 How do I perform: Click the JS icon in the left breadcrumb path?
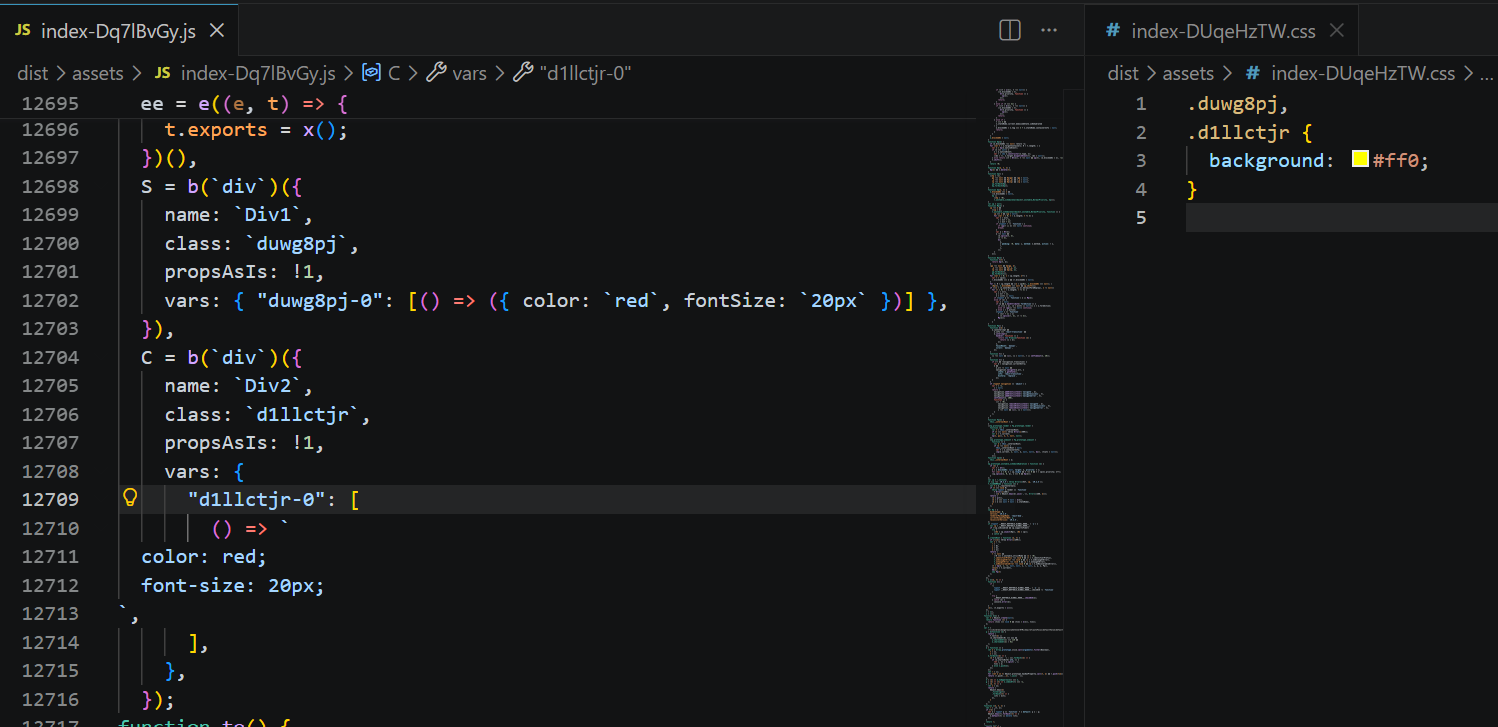coord(162,73)
